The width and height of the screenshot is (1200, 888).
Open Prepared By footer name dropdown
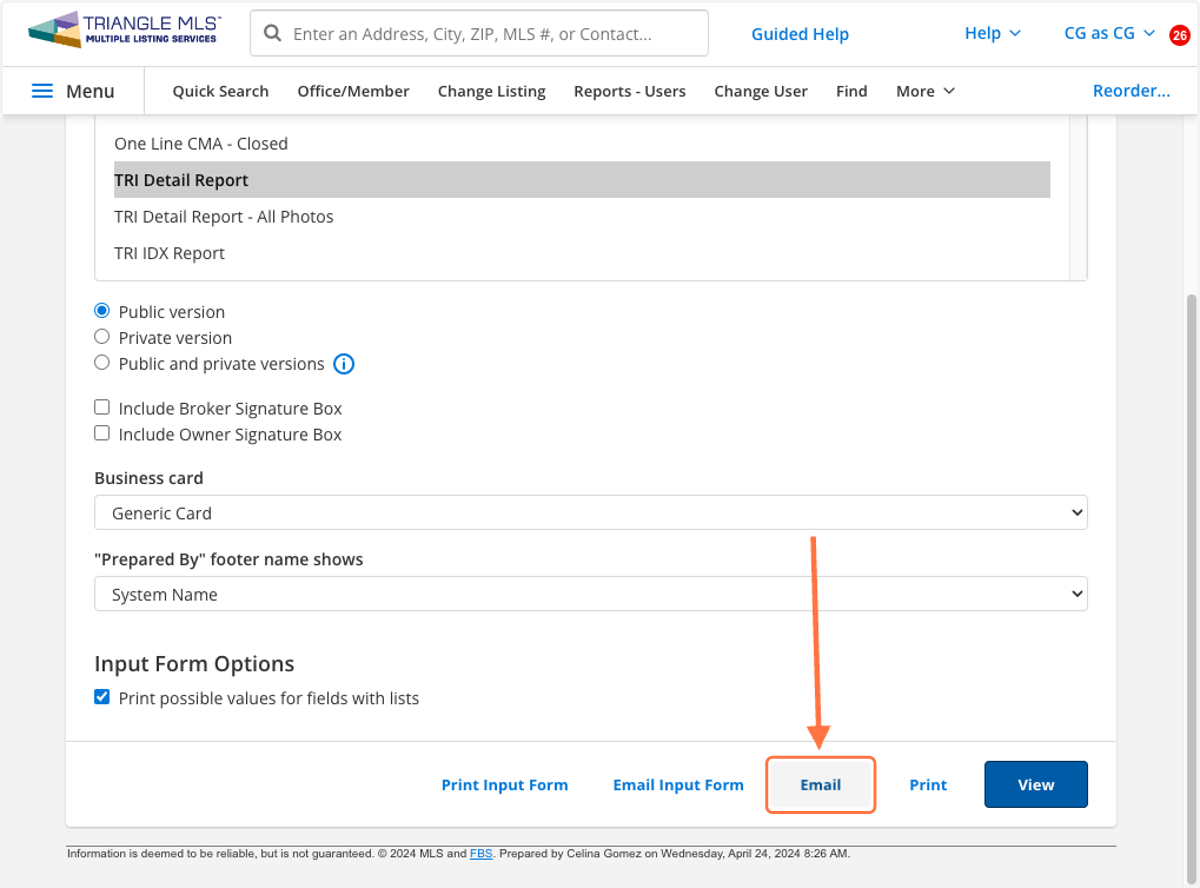[x=591, y=594]
